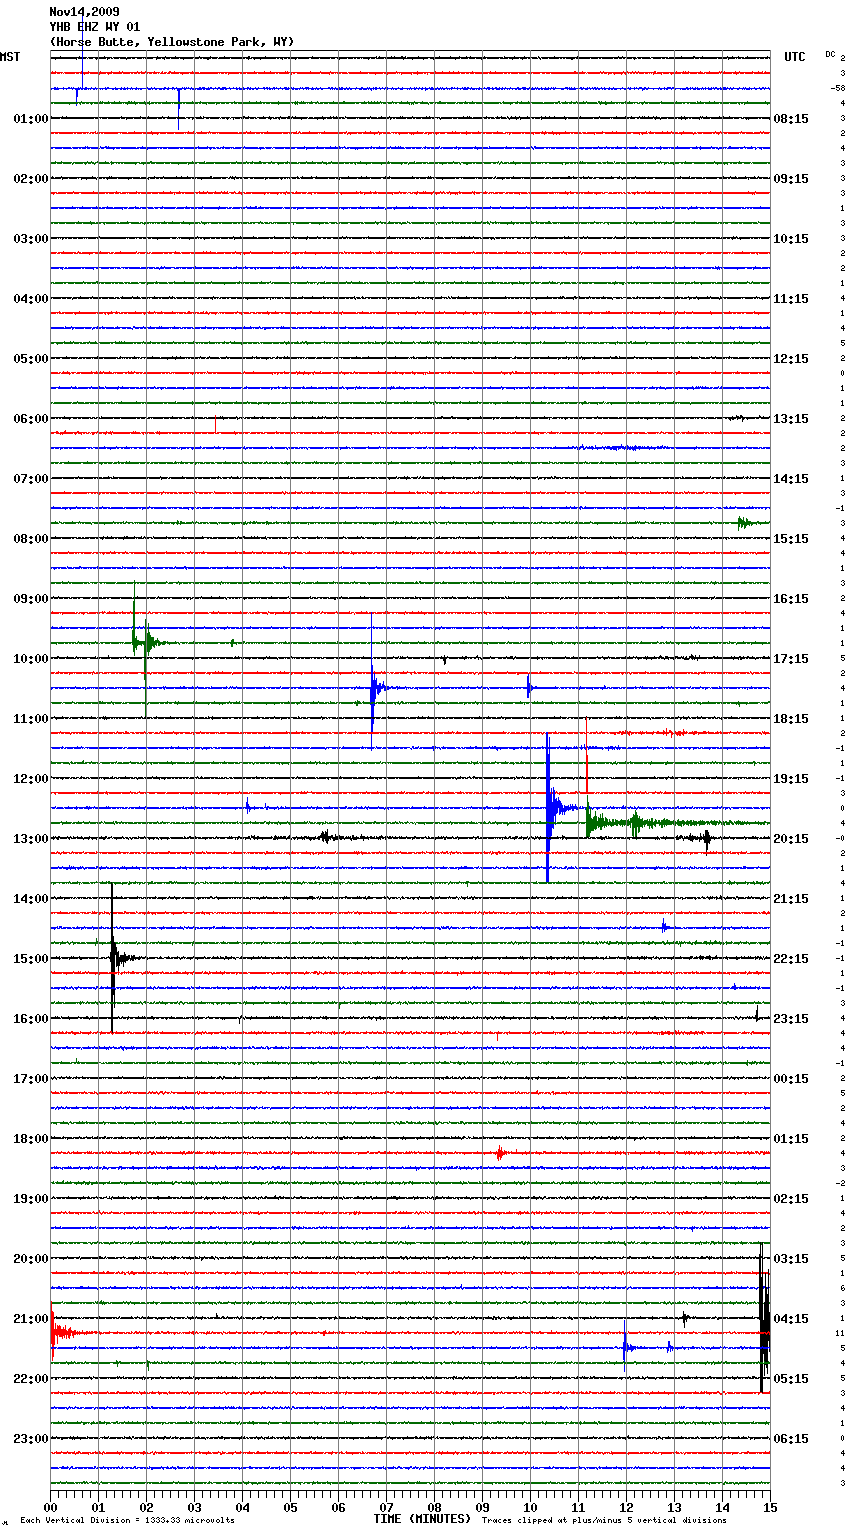
Task: Click the "00" minute axis tick label
Action: [50, 1507]
